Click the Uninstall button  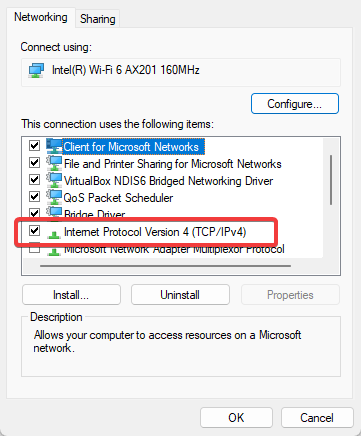[180, 295]
